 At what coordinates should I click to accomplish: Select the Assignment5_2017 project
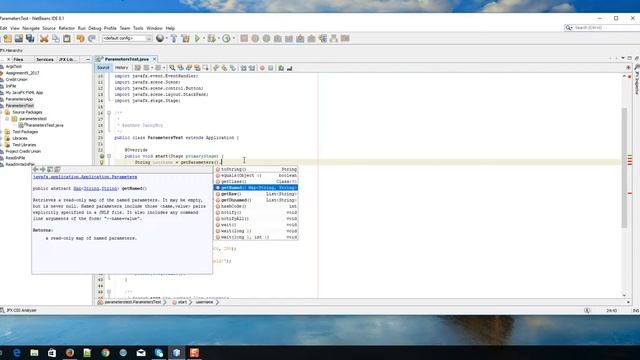pos(22,73)
